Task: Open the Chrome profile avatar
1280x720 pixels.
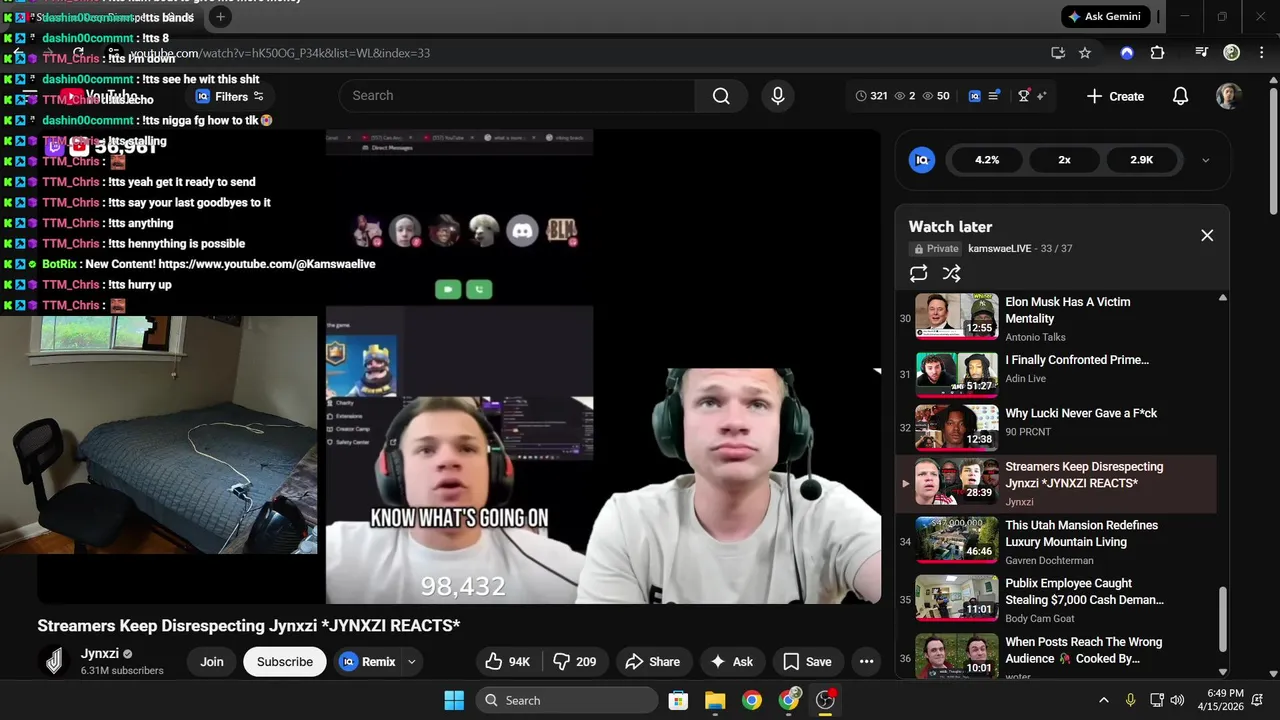Action: tap(1232, 53)
